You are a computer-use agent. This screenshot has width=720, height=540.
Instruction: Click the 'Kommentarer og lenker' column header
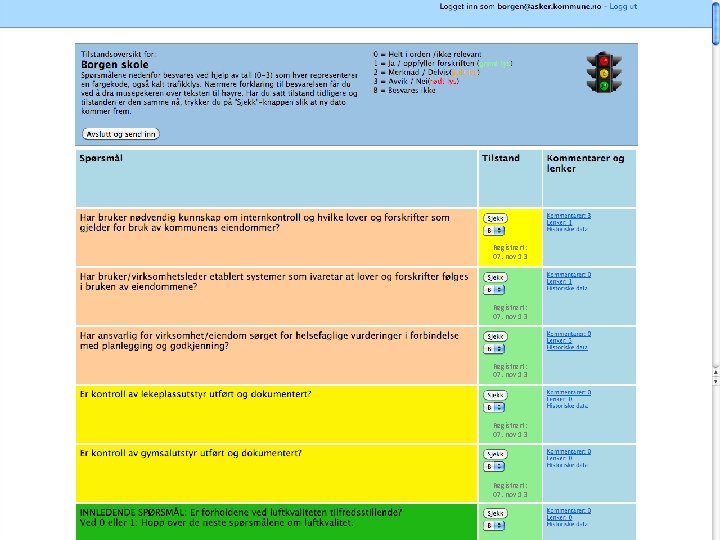(x=585, y=163)
